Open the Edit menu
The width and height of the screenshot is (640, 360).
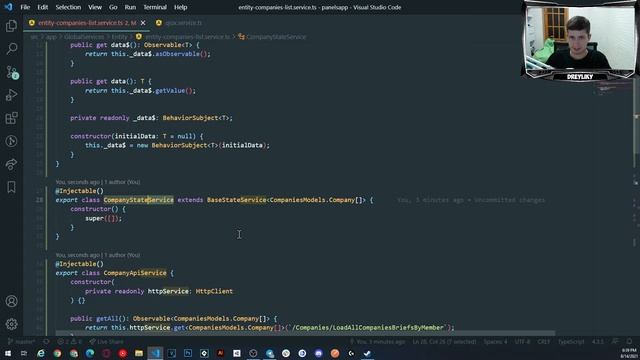[x=42, y=7]
